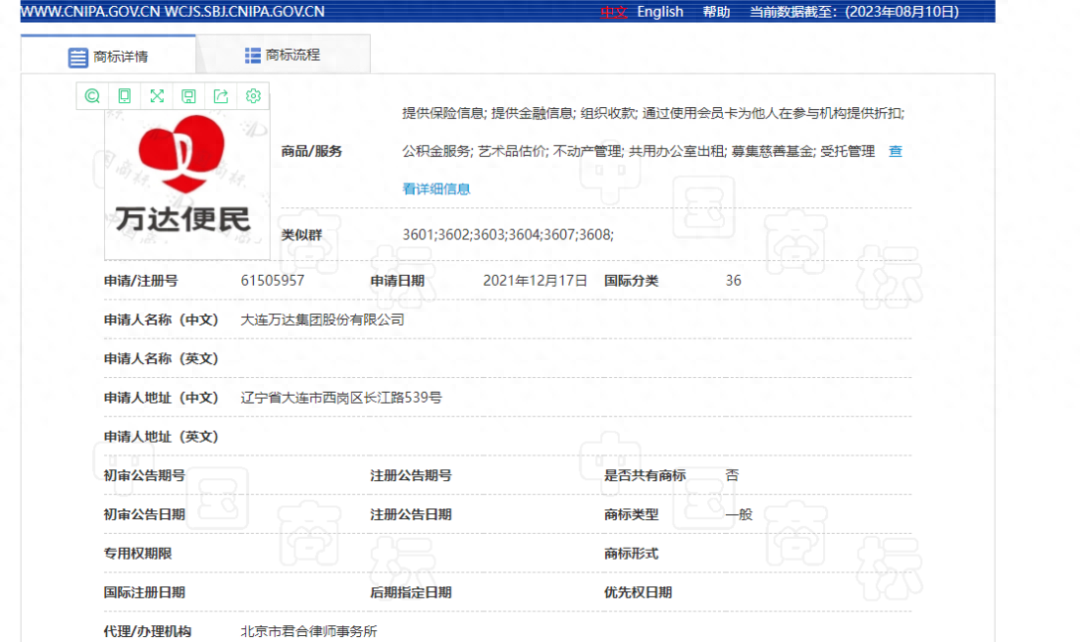Expand the trademark image to fullscreen

click(156, 95)
